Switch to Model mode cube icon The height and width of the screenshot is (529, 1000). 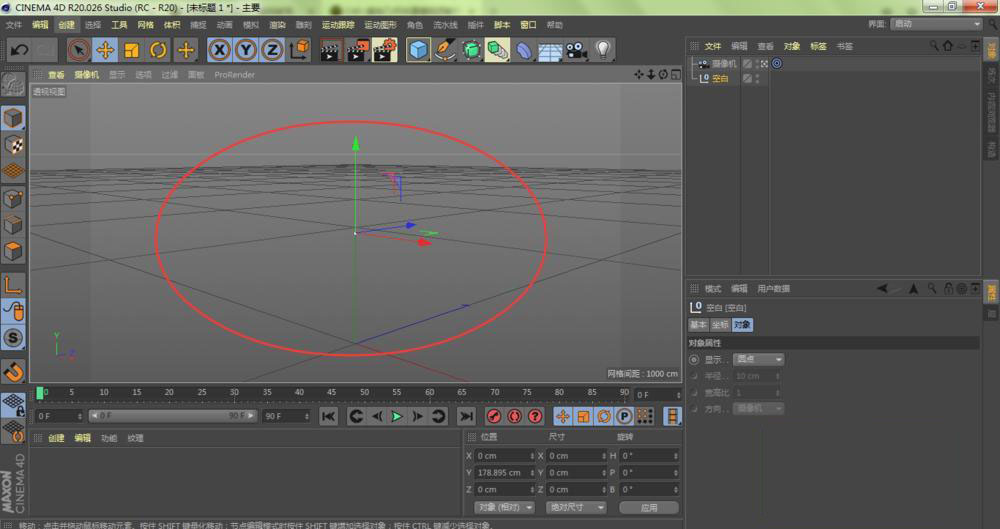pyautogui.click(x=13, y=118)
